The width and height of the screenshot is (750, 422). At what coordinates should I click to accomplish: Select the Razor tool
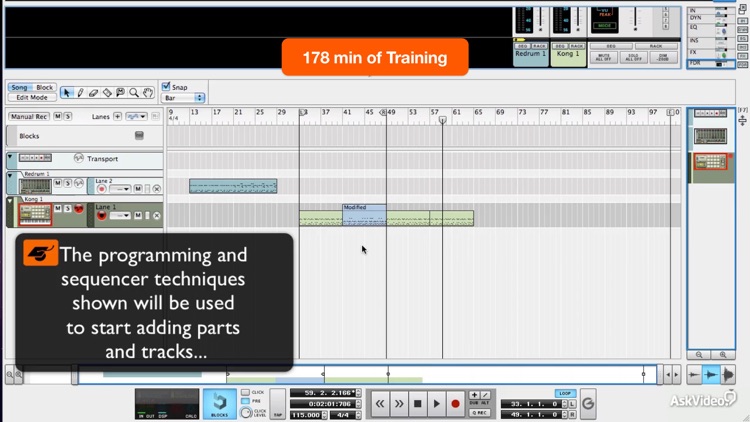pyautogui.click(x=107, y=92)
